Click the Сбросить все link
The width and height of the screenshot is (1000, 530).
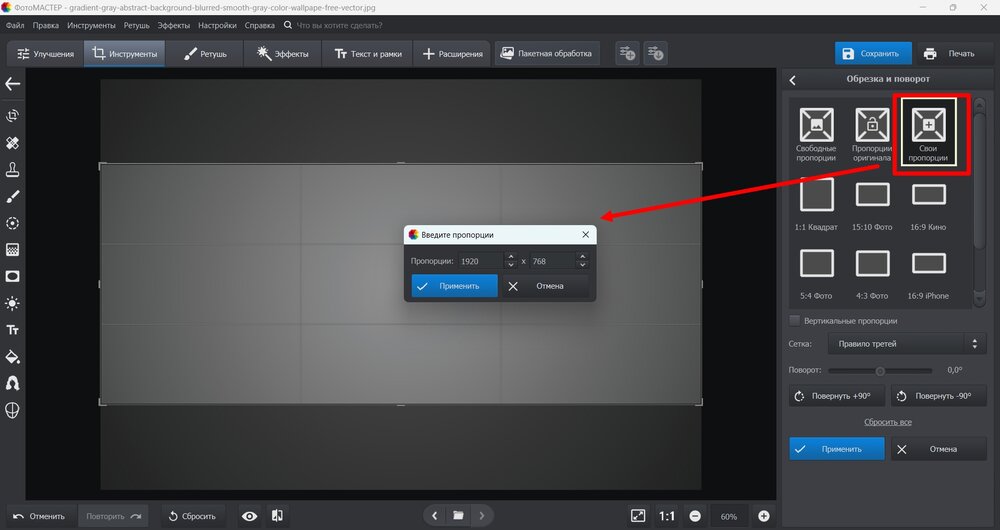[x=887, y=423]
